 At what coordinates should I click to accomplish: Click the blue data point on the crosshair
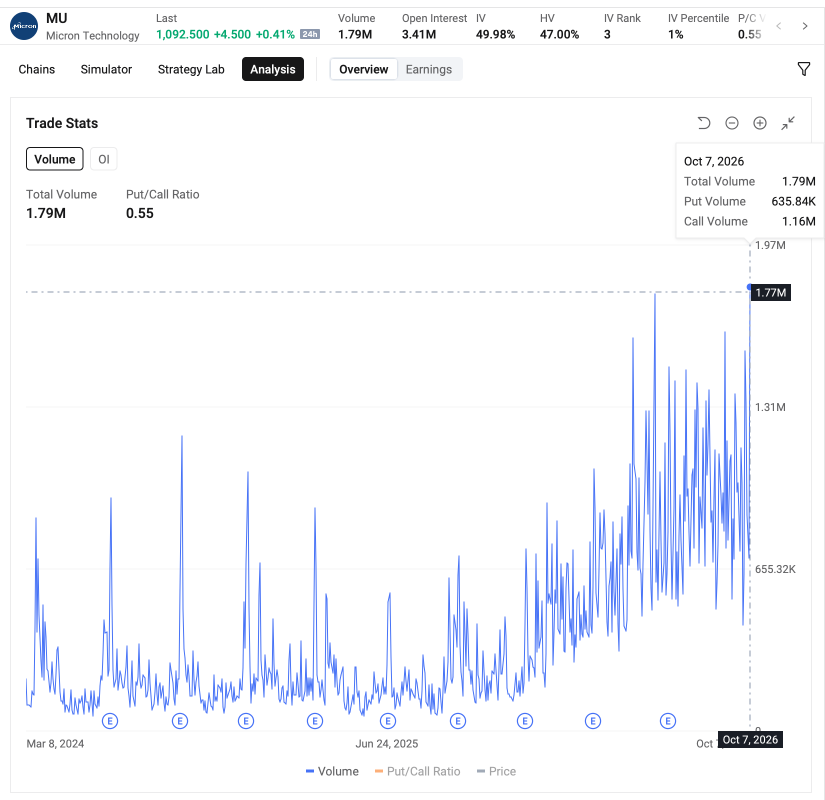tap(749, 287)
